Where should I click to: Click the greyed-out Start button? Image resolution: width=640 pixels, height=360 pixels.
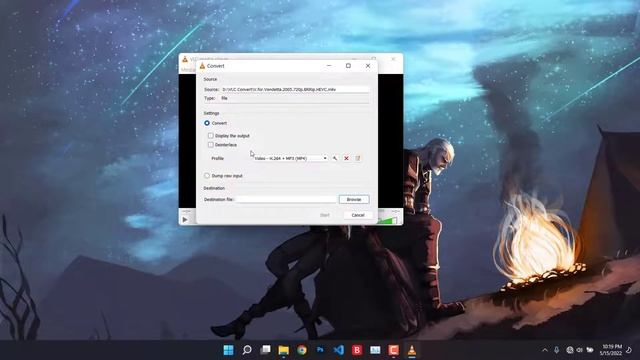325,215
